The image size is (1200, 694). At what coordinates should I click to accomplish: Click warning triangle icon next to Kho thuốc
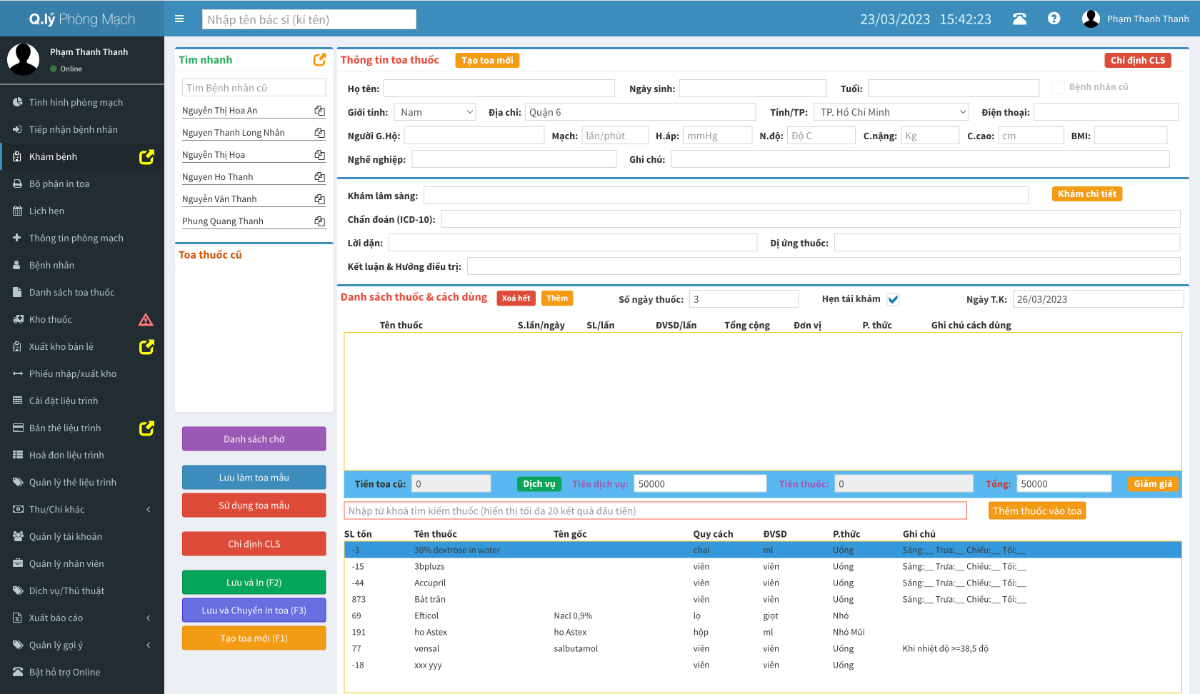(146, 318)
